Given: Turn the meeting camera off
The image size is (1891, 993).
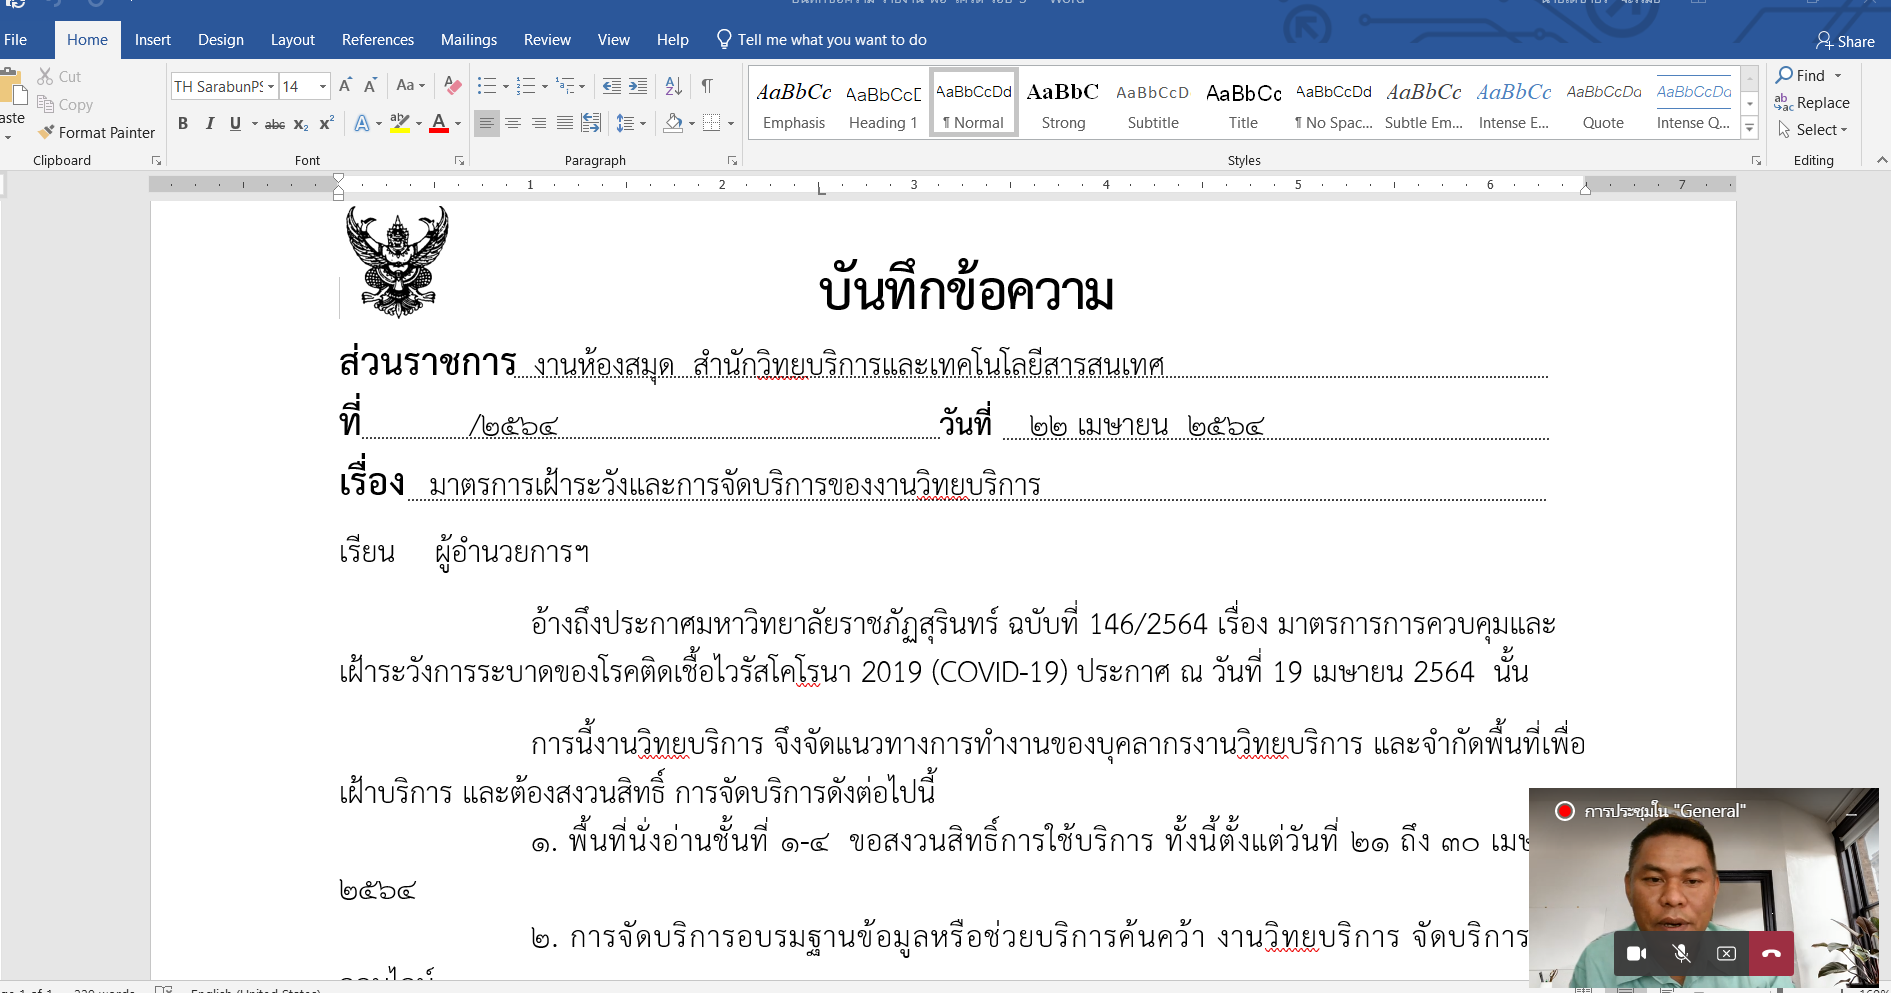Looking at the screenshot, I should point(1636,953).
